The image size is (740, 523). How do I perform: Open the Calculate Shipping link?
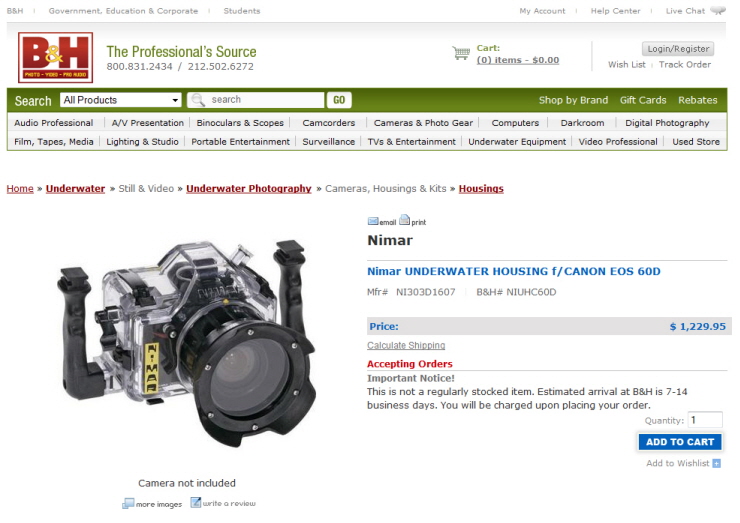coord(406,346)
